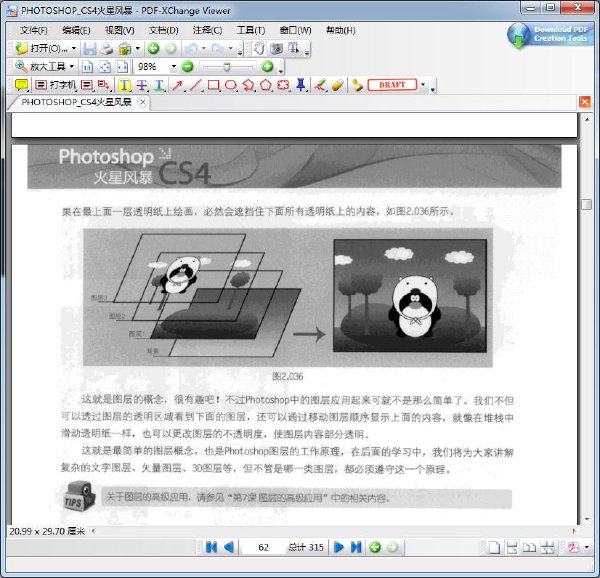Open the undo history dropdown arrow
The height and width of the screenshot is (578, 600).
tap(204, 49)
